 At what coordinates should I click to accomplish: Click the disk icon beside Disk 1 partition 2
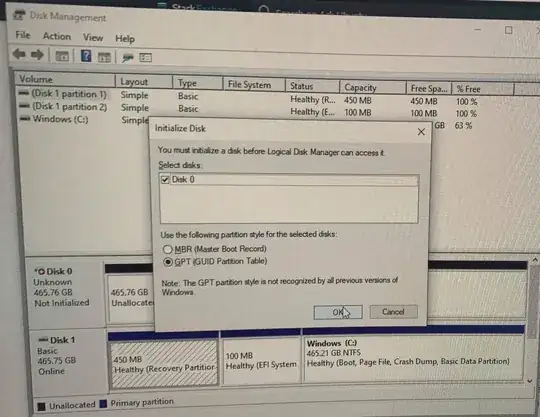point(24,106)
